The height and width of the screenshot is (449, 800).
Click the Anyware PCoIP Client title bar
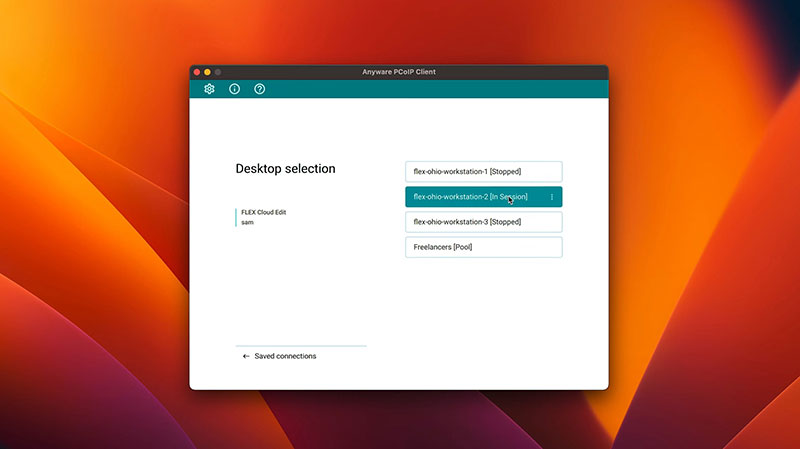pyautogui.click(x=398, y=72)
